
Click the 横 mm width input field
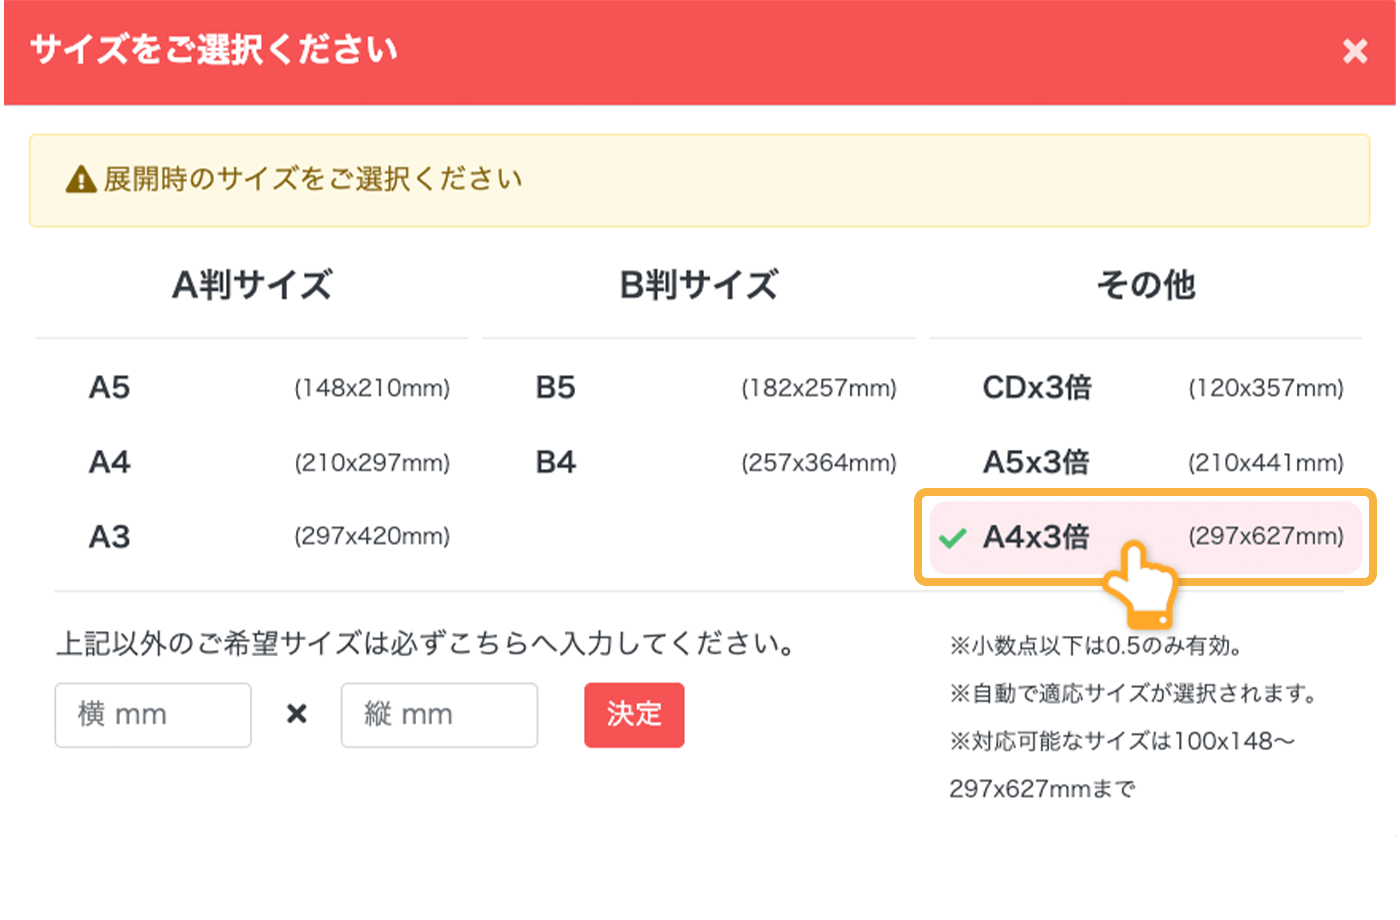click(153, 713)
